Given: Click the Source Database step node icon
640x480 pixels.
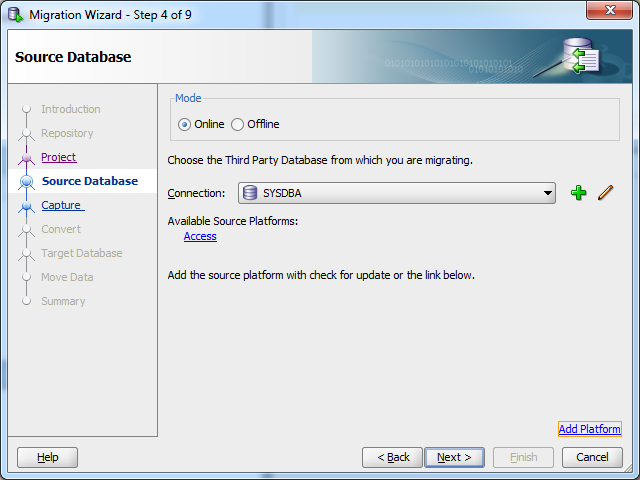Looking at the screenshot, I should click(27, 181).
